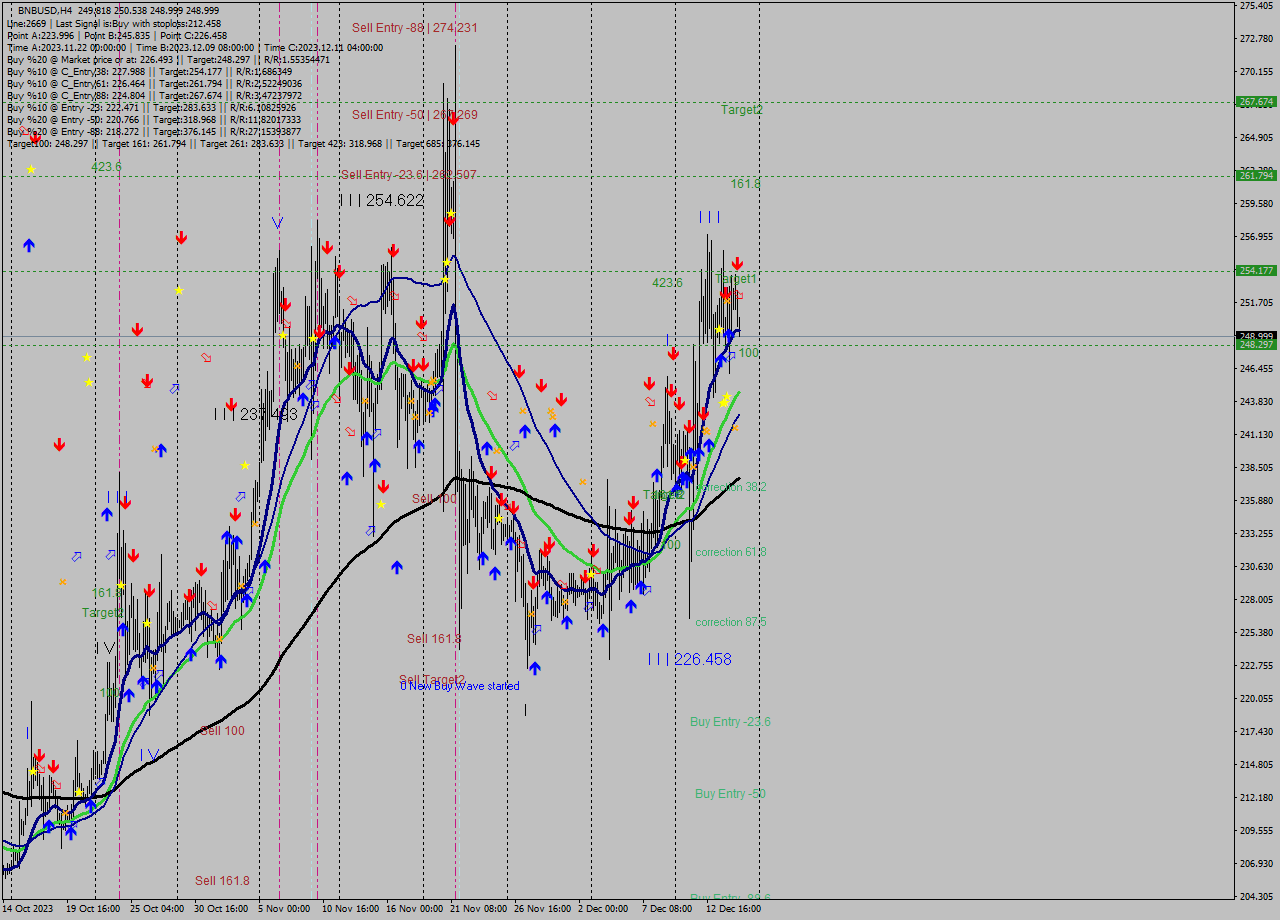This screenshot has height=920, width=1280.
Task: Click the hollow blue arrow next to the "100" label
Action: coord(729,356)
